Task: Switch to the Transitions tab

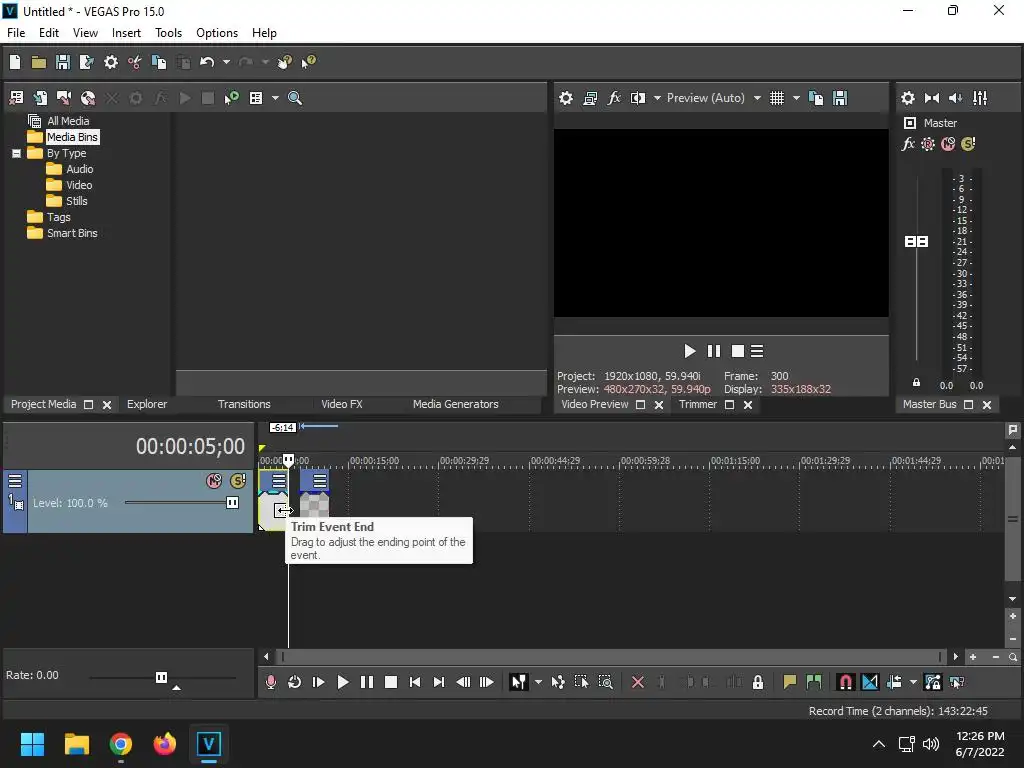Action: [244, 404]
